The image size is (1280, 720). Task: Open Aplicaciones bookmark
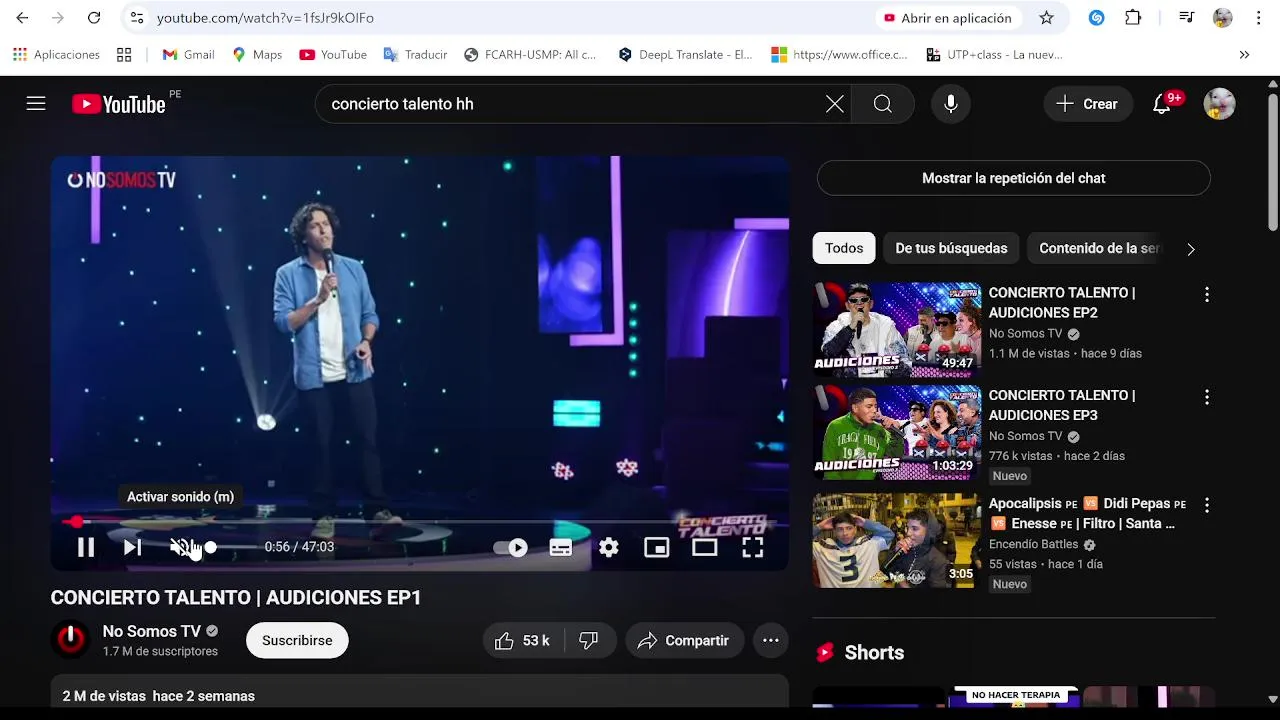[x=56, y=55]
